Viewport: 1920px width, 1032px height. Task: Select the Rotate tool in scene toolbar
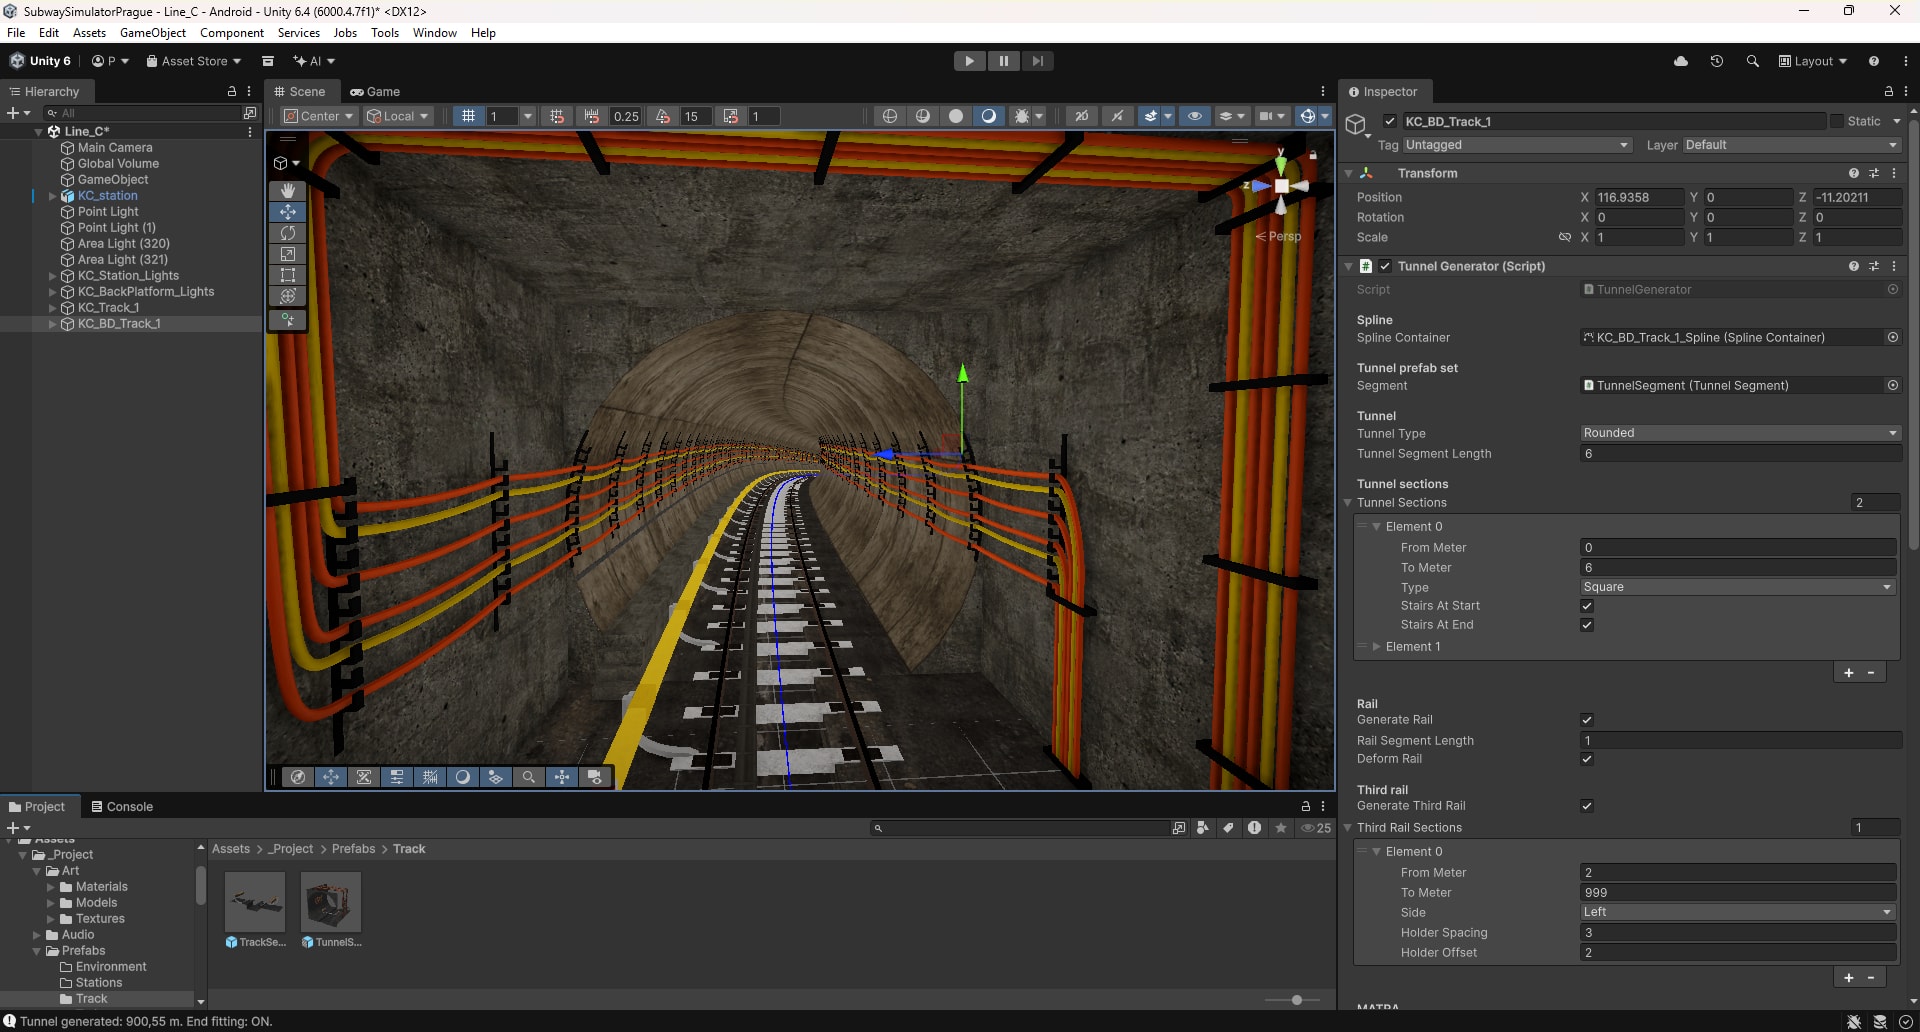[288, 233]
